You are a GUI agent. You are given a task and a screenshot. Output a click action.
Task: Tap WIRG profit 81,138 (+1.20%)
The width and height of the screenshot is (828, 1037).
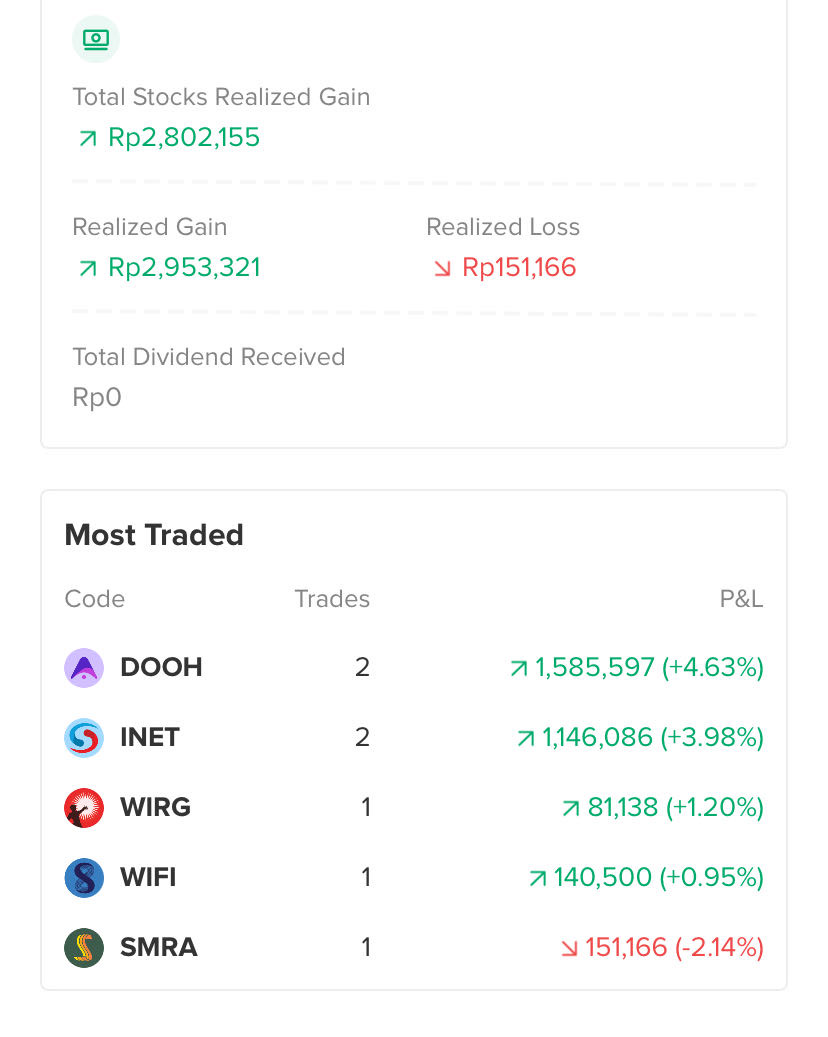point(663,808)
